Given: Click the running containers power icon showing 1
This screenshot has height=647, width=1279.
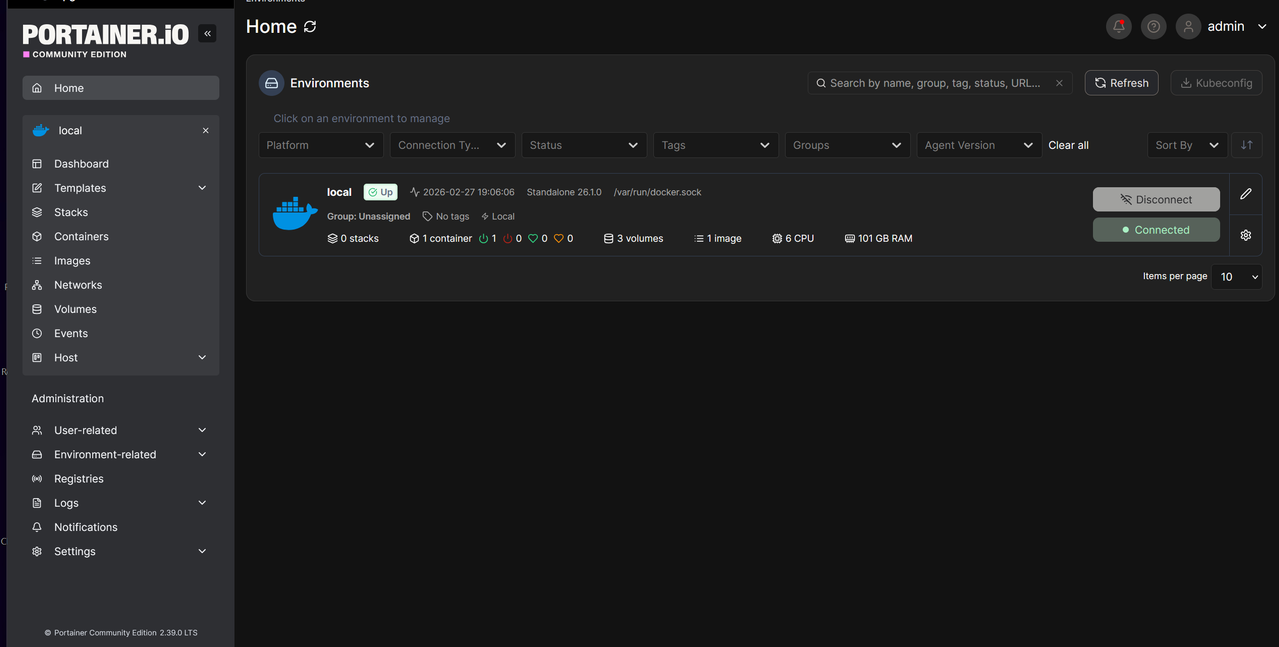Looking at the screenshot, I should pos(484,239).
